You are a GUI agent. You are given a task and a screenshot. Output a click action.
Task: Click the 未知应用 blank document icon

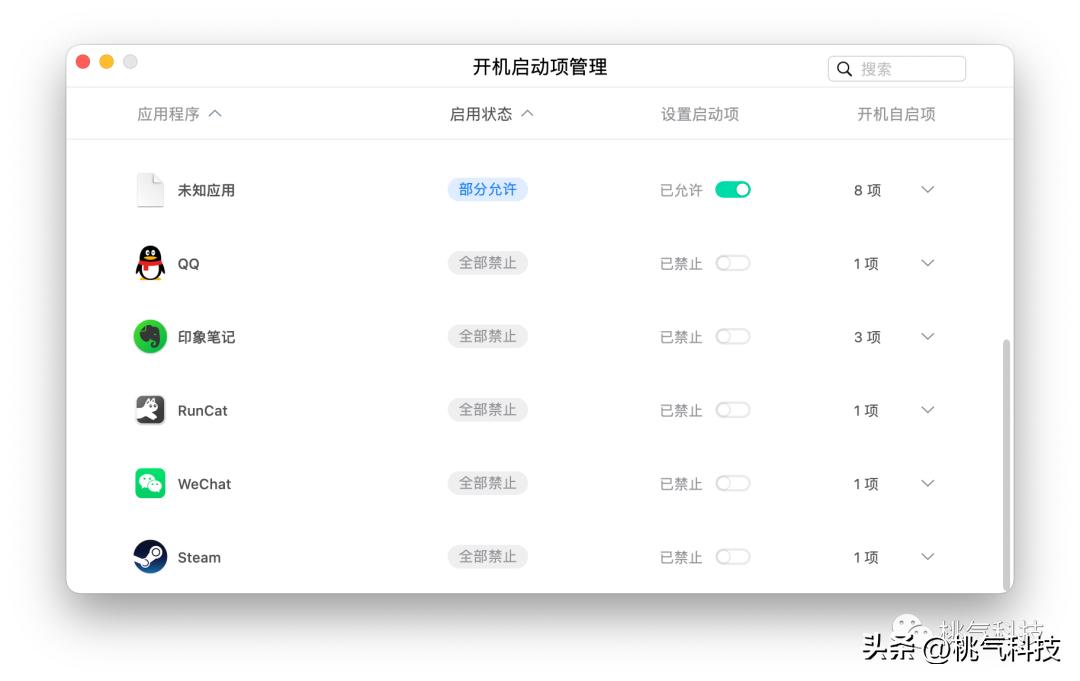point(149,189)
